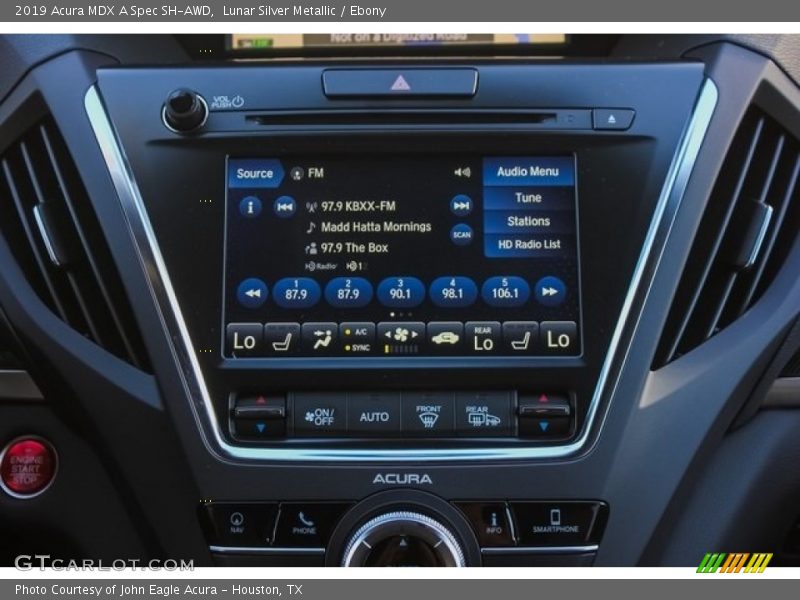Select preset 3 station 90.1
800x600 pixels.
tap(401, 292)
